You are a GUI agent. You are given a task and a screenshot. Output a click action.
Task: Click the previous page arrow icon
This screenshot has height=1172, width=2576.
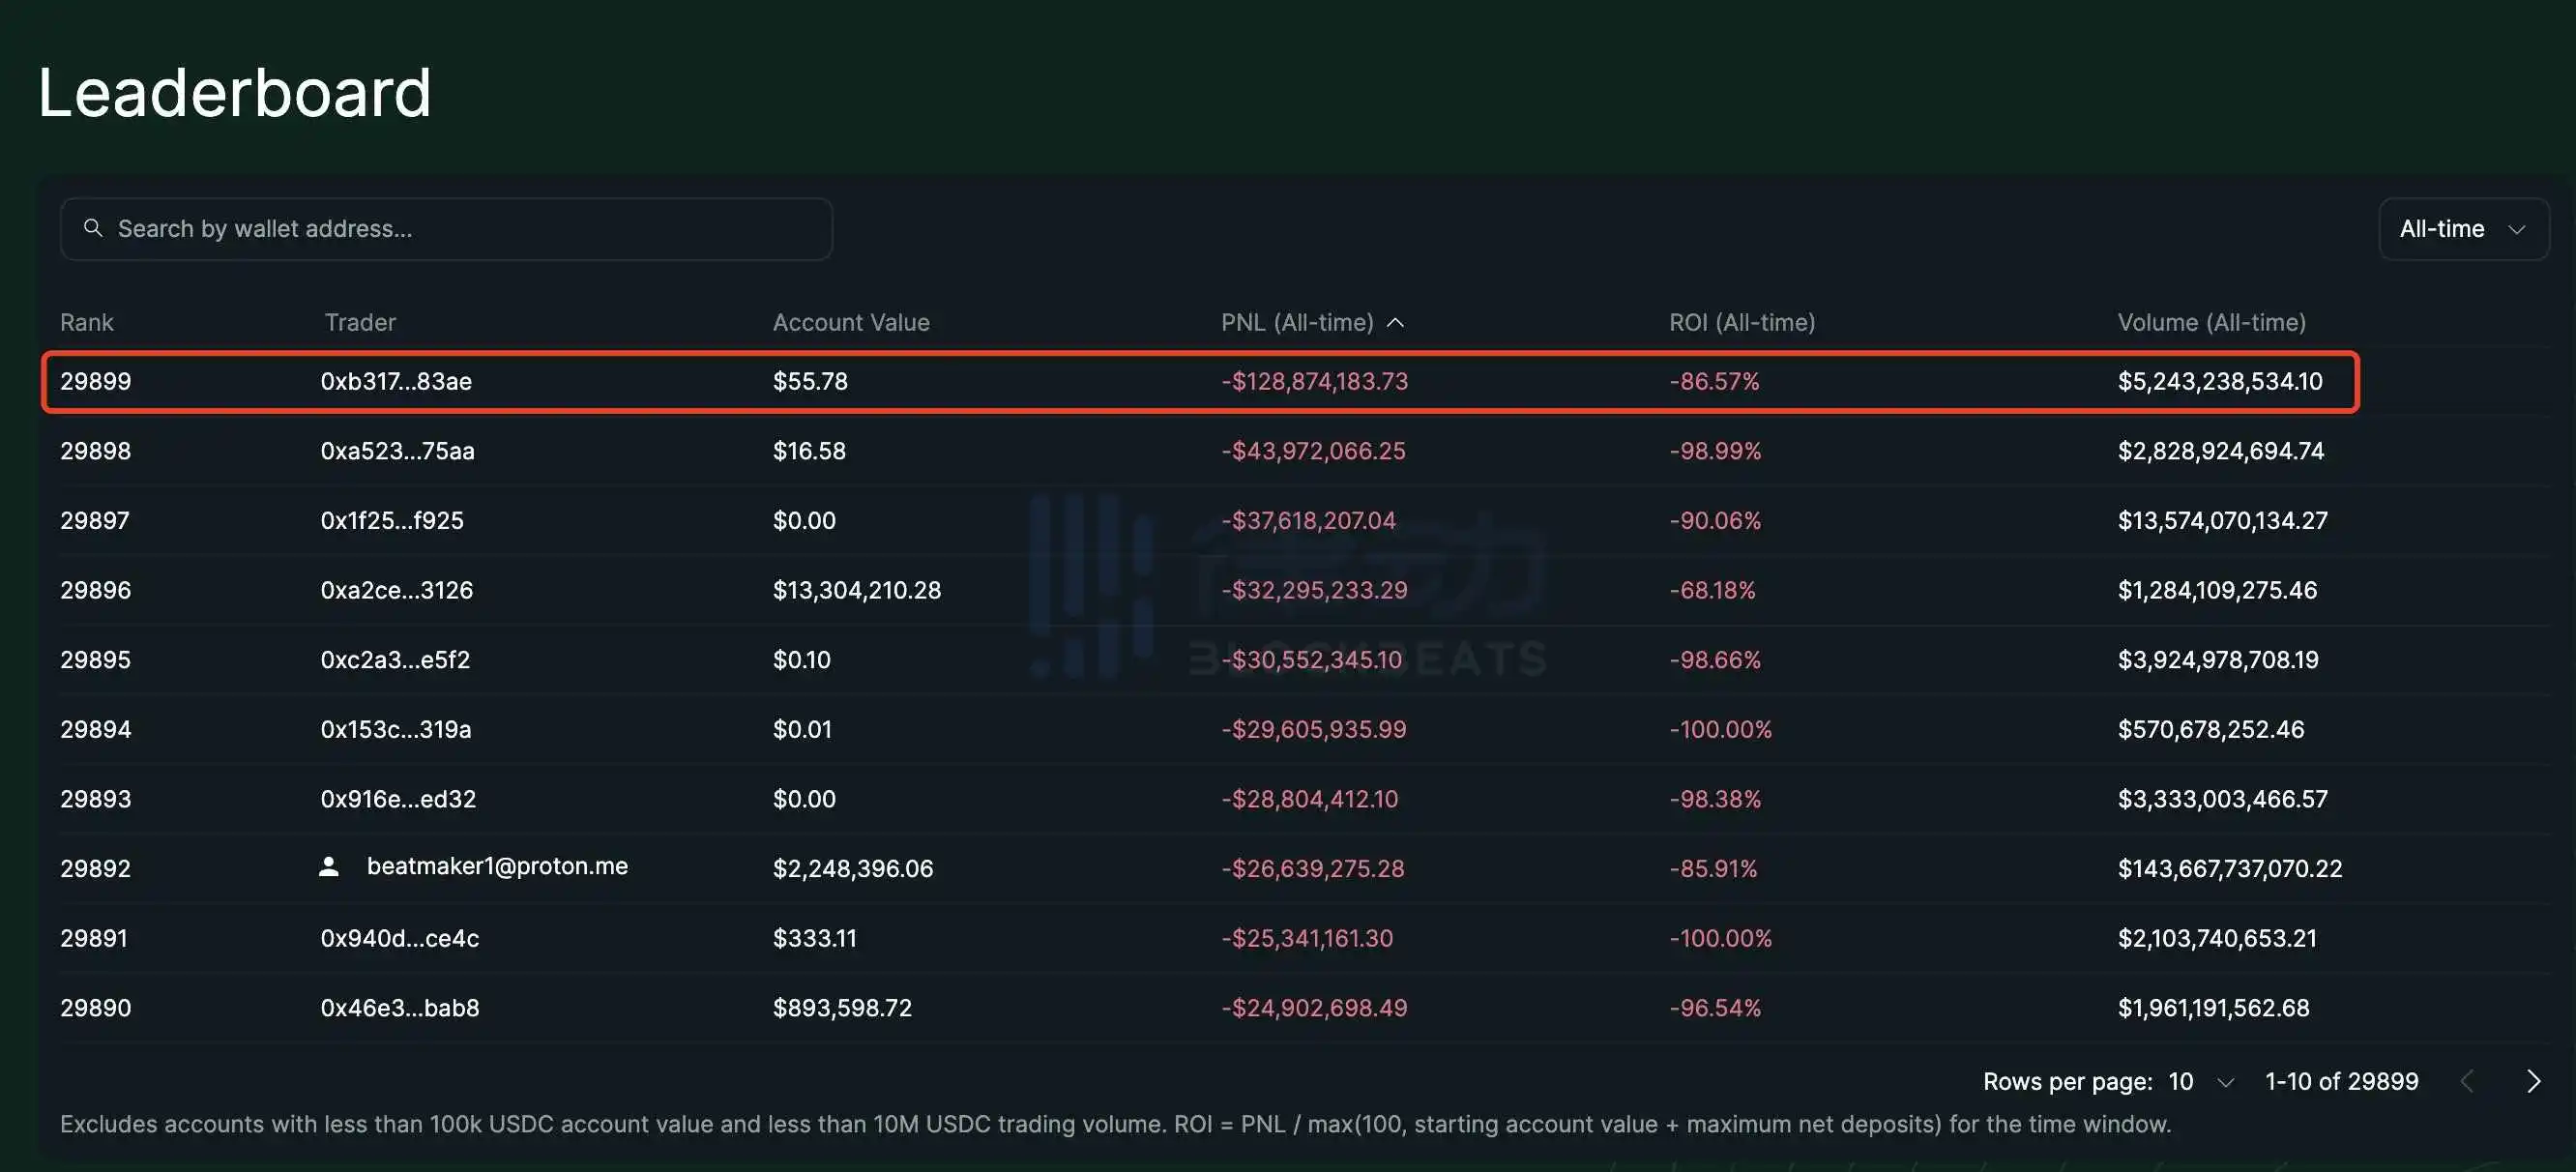pyautogui.click(x=2466, y=1081)
